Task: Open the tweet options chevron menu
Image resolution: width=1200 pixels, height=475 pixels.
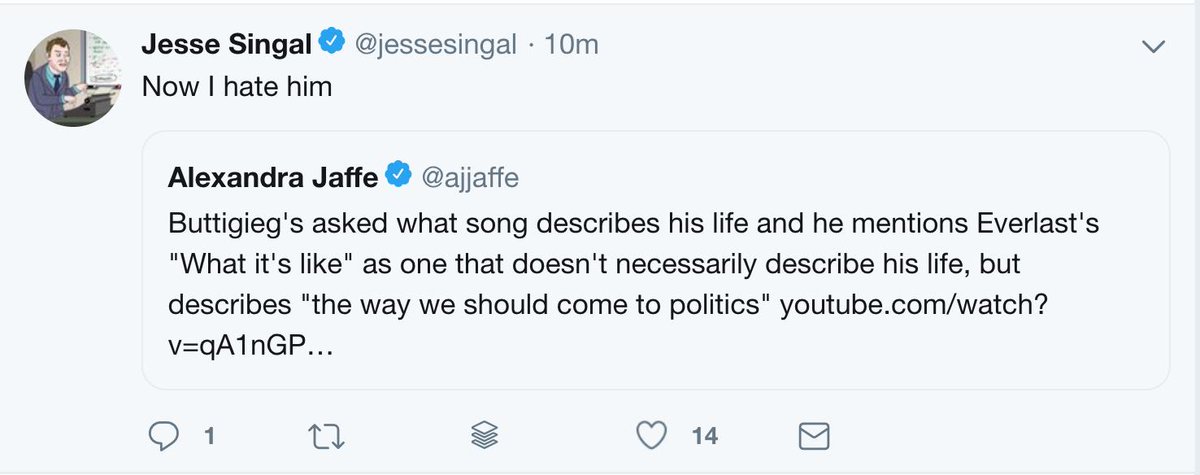Action: pyautogui.click(x=1154, y=46)
